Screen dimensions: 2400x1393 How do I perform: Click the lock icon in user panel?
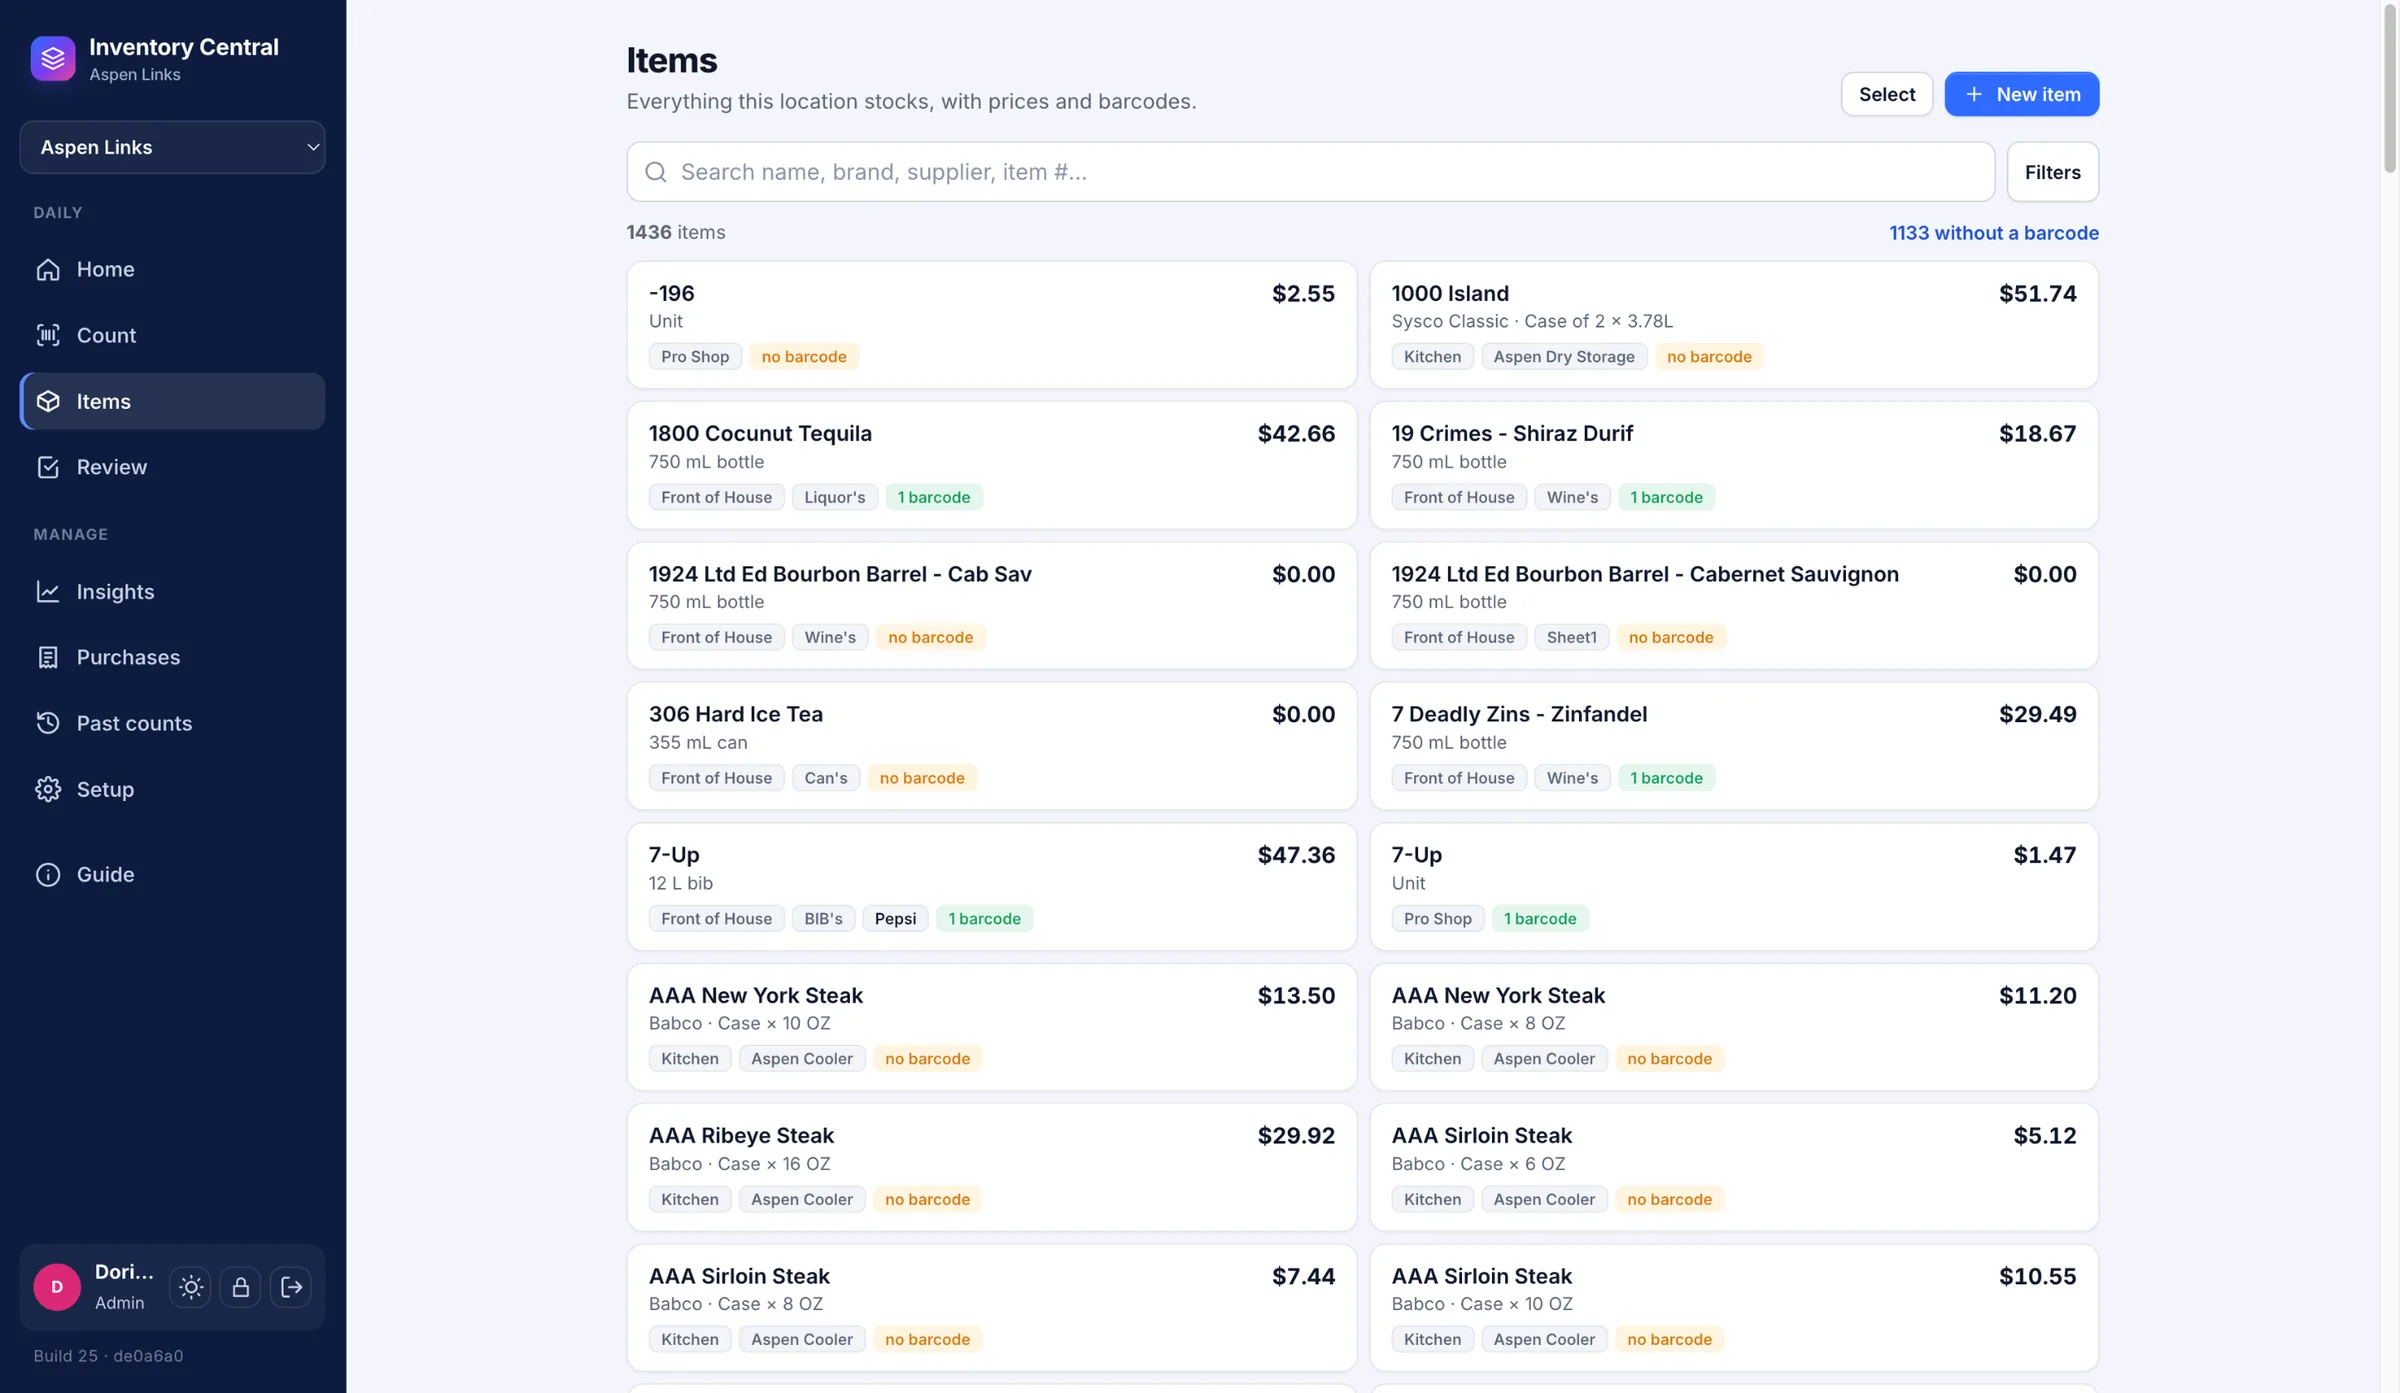click(241, 1287)
